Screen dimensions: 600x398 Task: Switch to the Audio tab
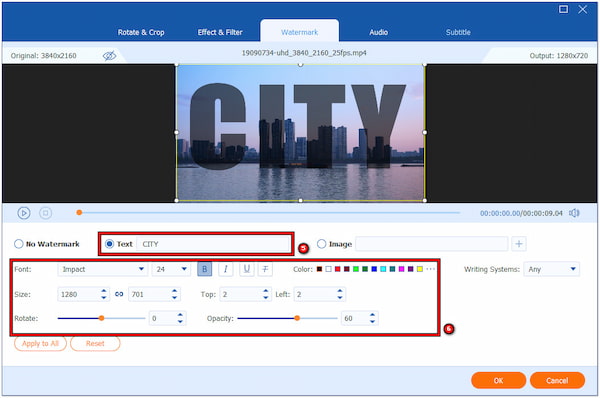pos(378,32)
